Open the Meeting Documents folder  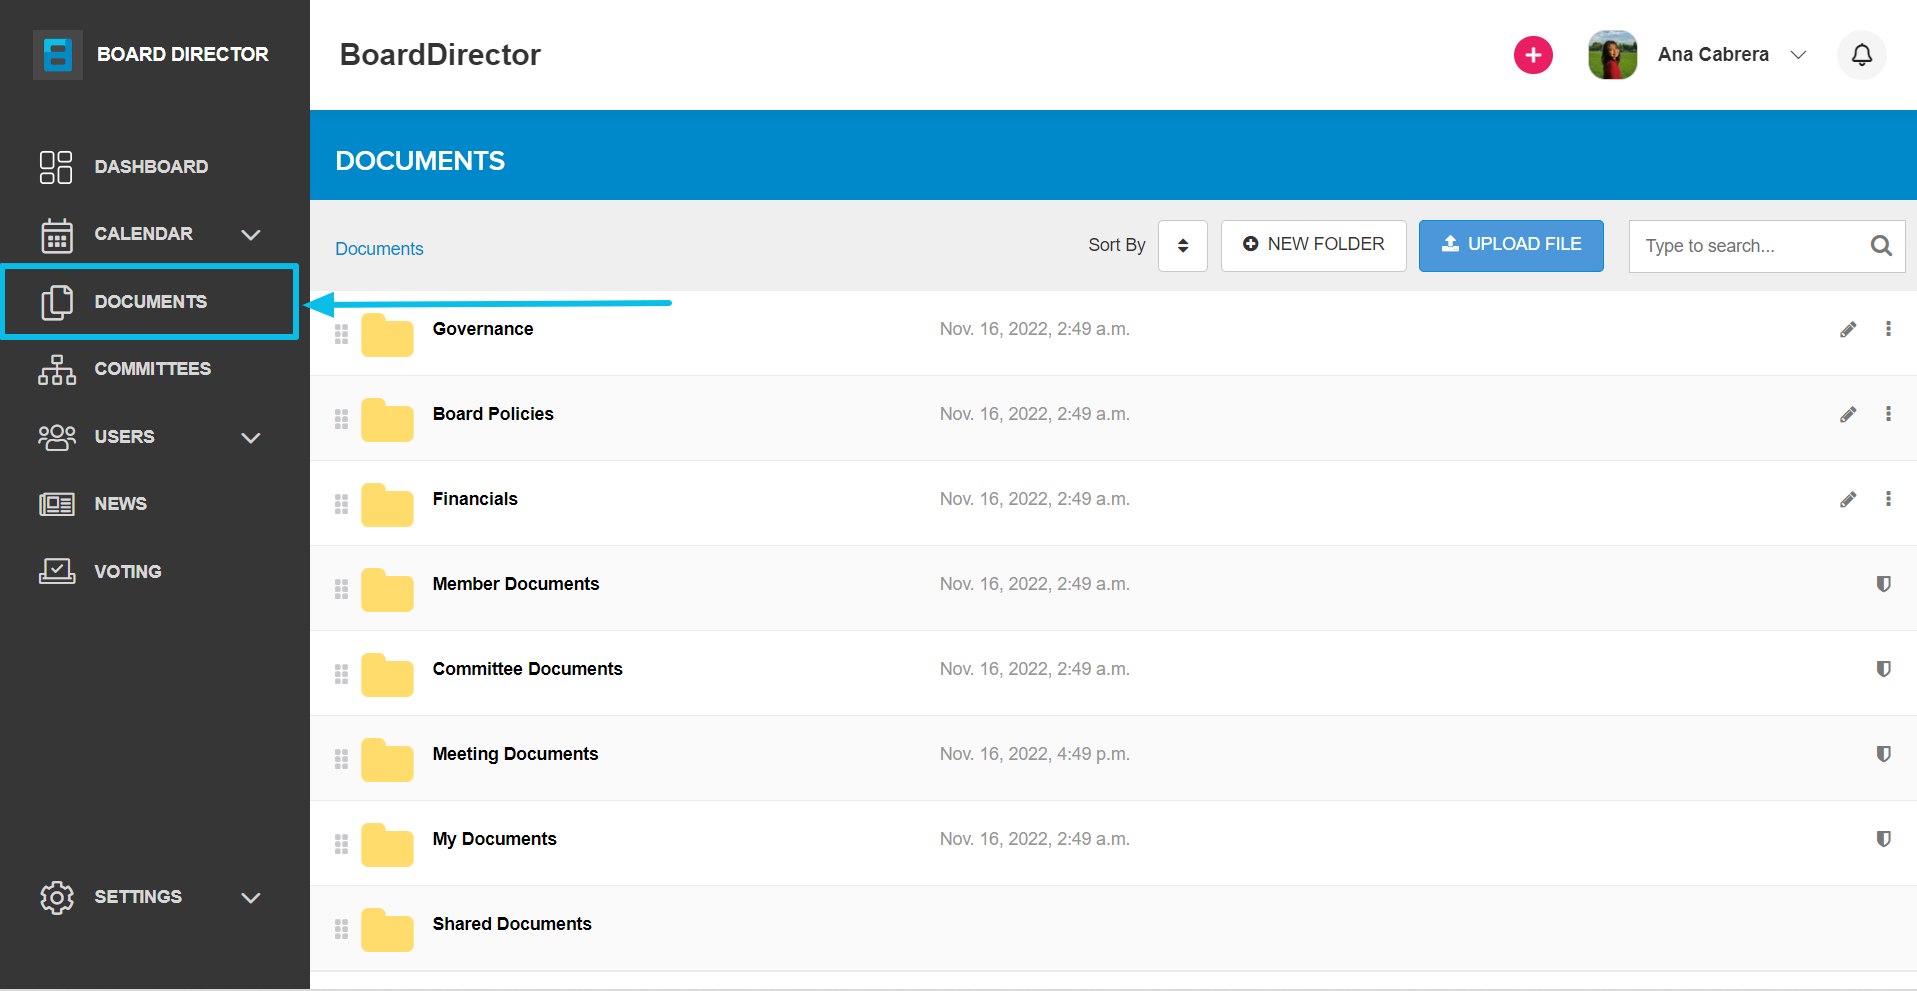[x=515, y=754]
